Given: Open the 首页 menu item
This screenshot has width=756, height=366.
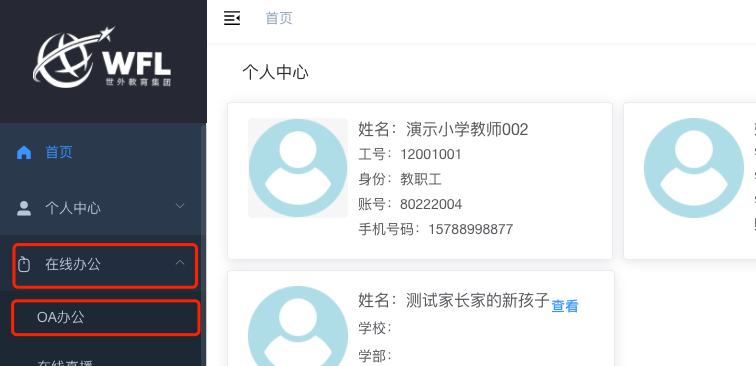Looking at the screenshot, I should pyautogui.click(x=103, y=152).
